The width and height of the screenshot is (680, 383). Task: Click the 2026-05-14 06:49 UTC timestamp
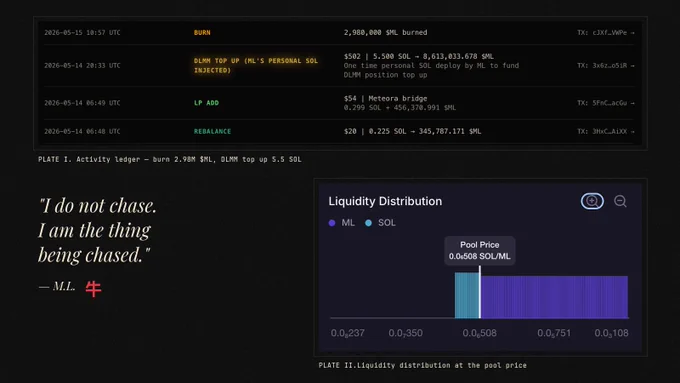82,103
